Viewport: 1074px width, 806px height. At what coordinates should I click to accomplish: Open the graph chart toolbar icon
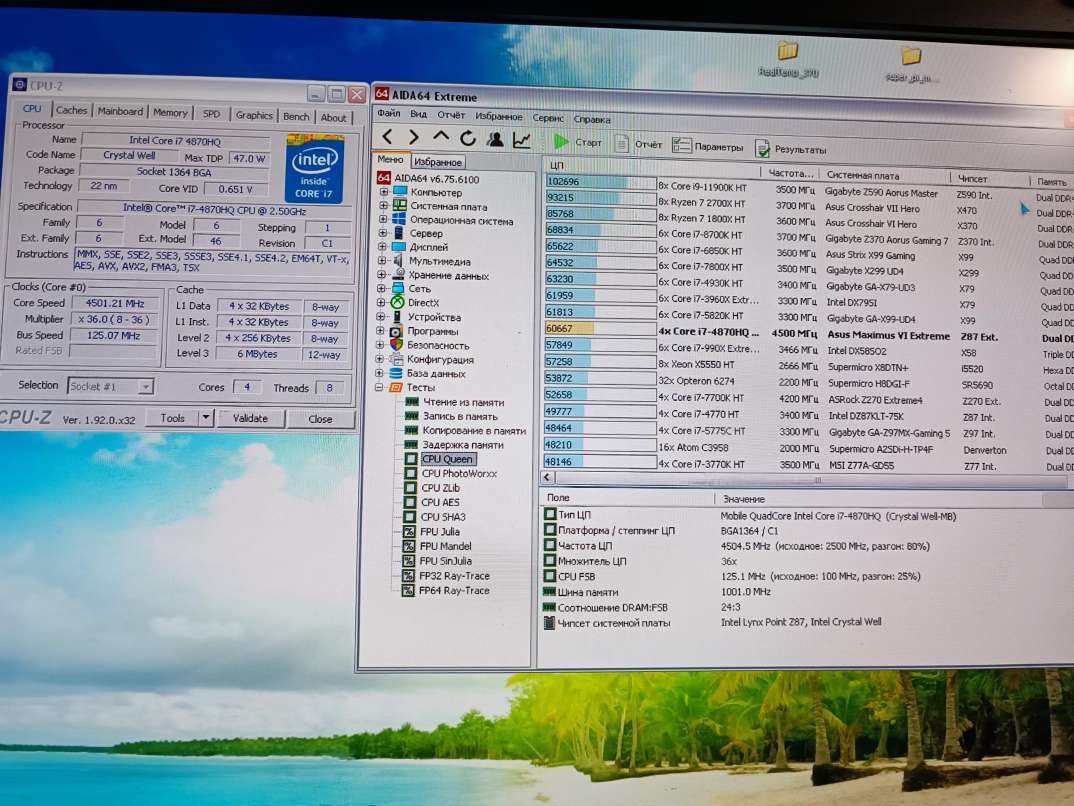coord(522,140)
